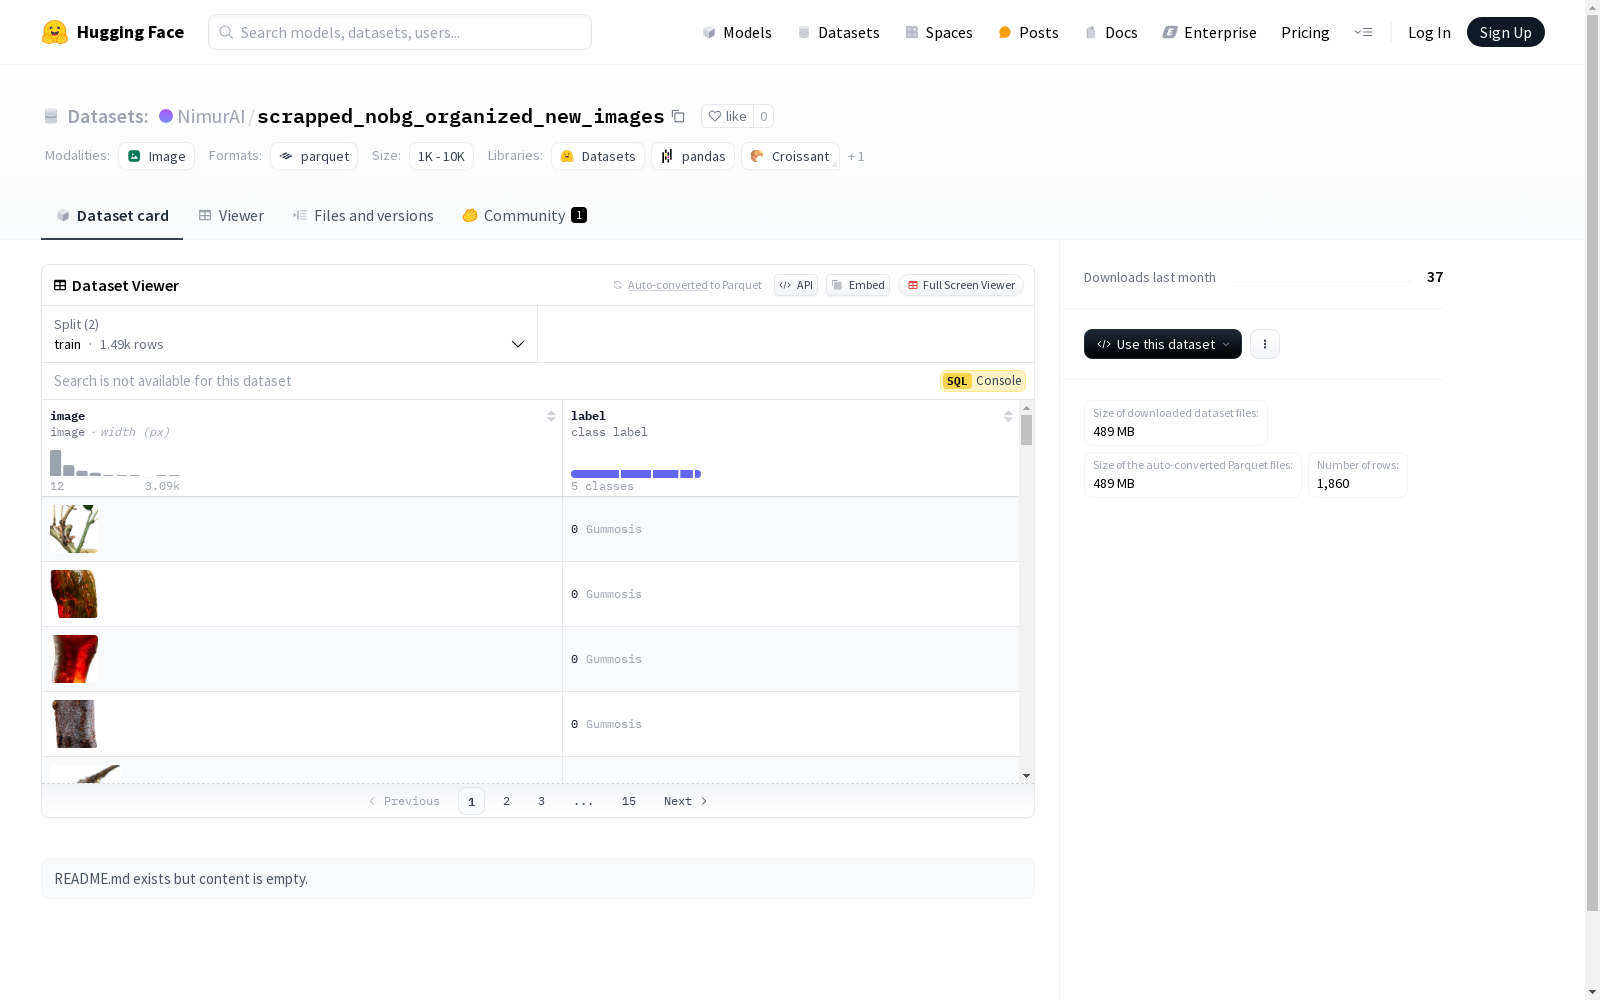The width and height of the screenshot is (1600, 1000).
Task: Click Log In
Action: 1429,32
